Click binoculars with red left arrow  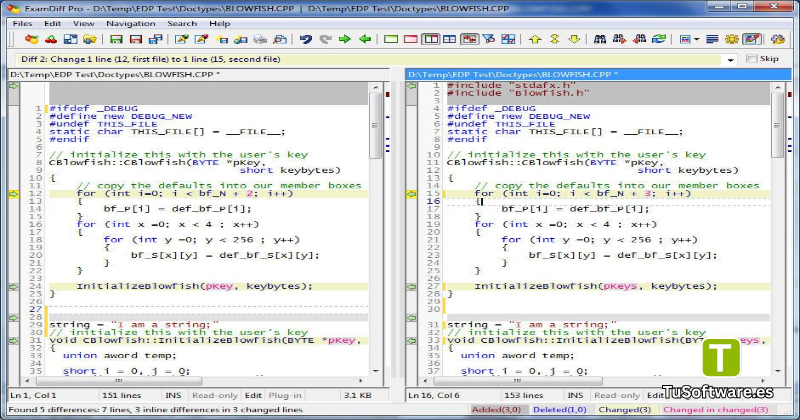point(639,39)
